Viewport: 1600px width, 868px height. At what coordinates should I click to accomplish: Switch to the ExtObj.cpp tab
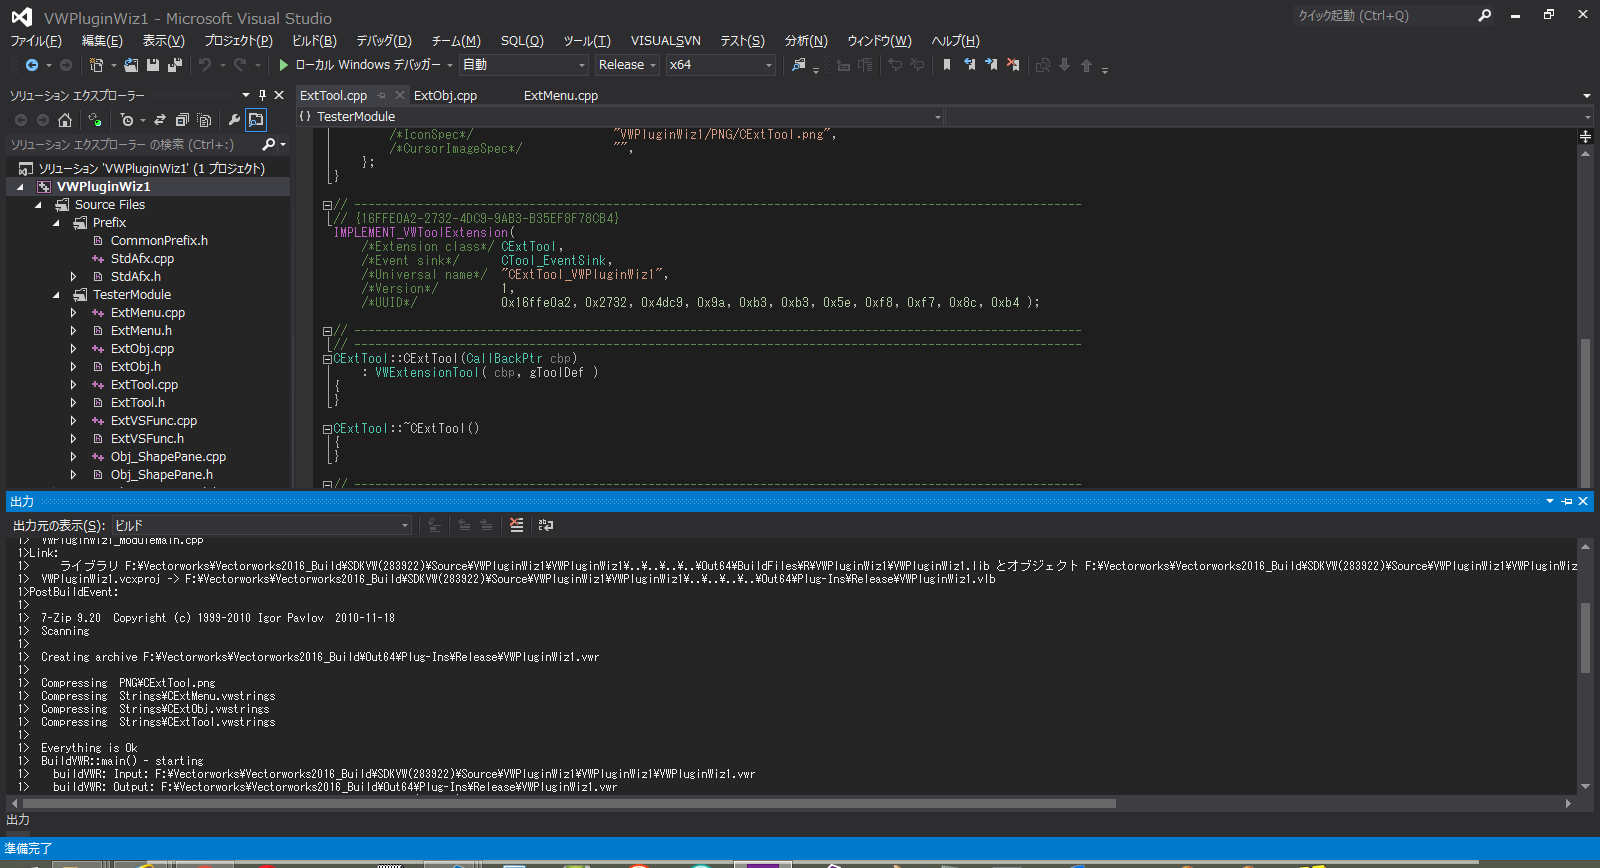pos(445,96)
